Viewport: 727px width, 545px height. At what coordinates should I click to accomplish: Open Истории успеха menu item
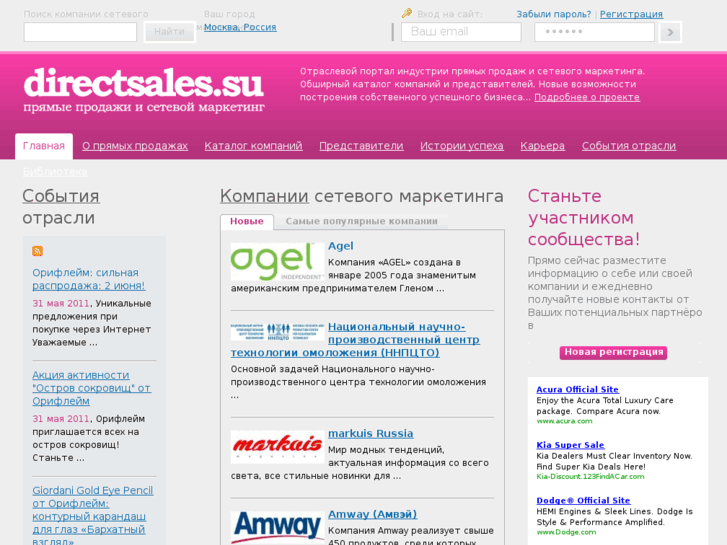(x=462, y=146)
